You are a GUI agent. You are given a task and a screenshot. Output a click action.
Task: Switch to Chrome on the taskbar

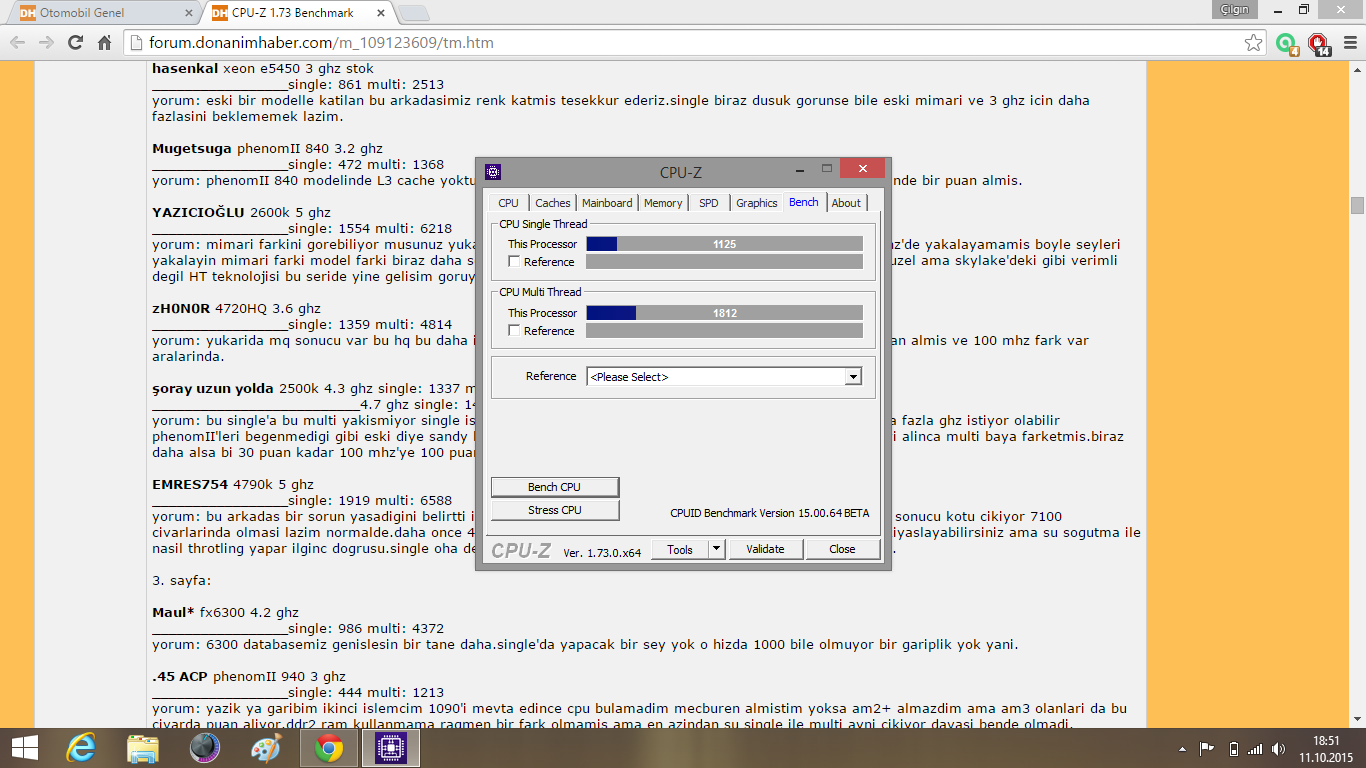(329, 748)
